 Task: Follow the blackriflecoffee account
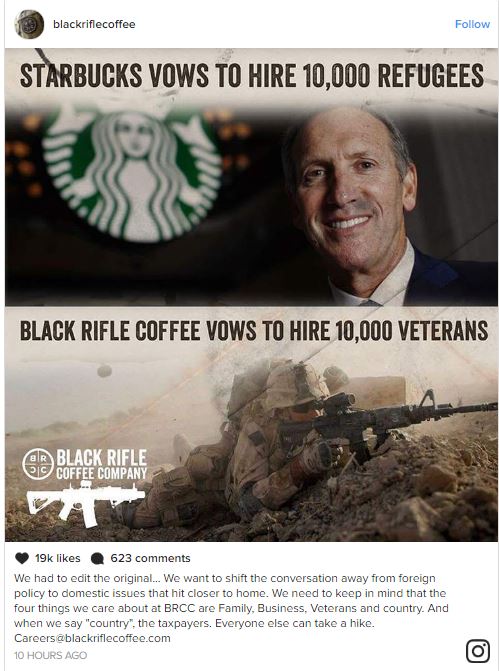click(472, 24)
